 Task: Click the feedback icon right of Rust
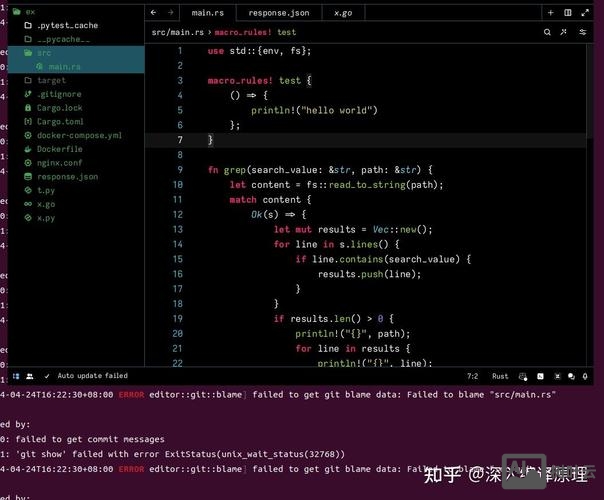(x=523, y=376)
